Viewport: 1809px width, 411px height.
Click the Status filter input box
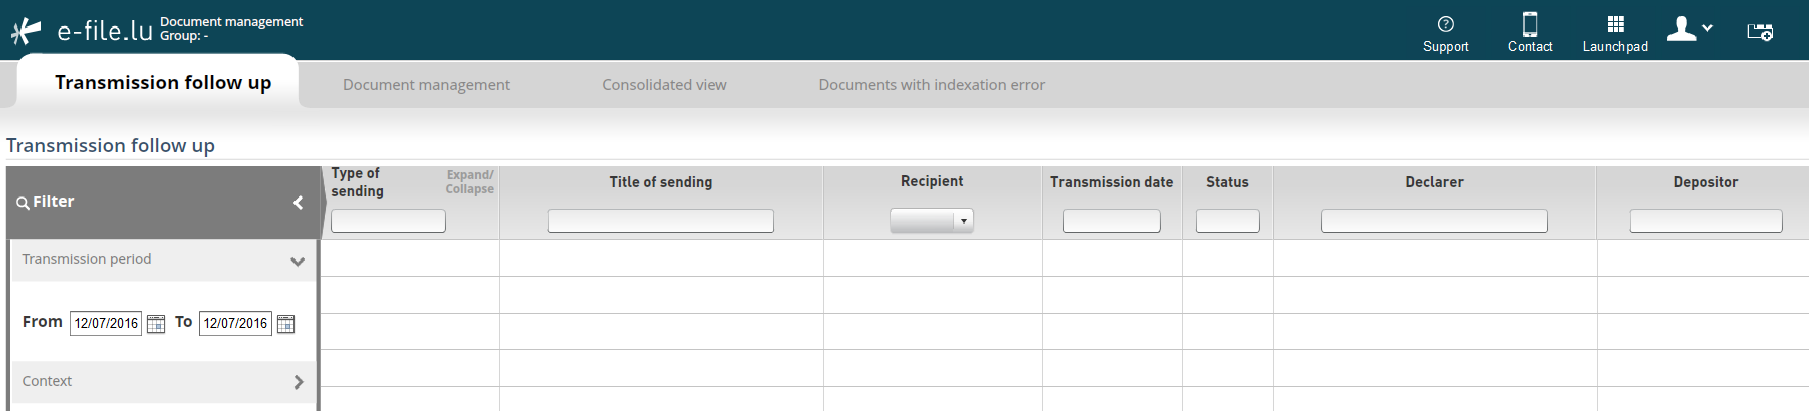pyautogui.click(x=1228, y=221)
